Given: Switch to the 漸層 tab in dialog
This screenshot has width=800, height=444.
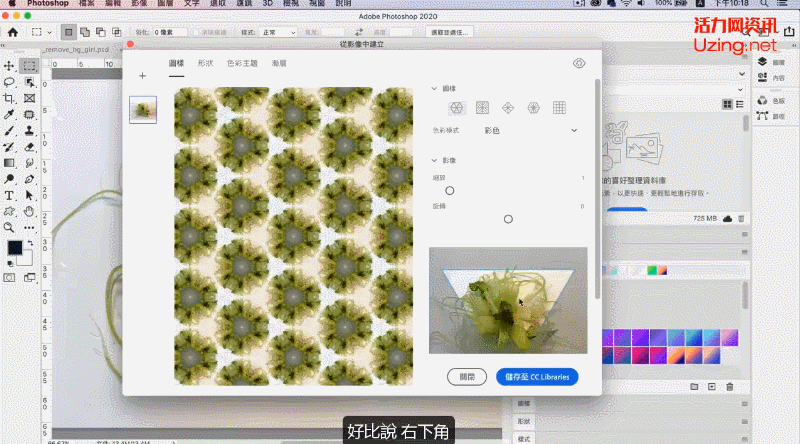Looking at the screenshot, I should coord(279,63).
